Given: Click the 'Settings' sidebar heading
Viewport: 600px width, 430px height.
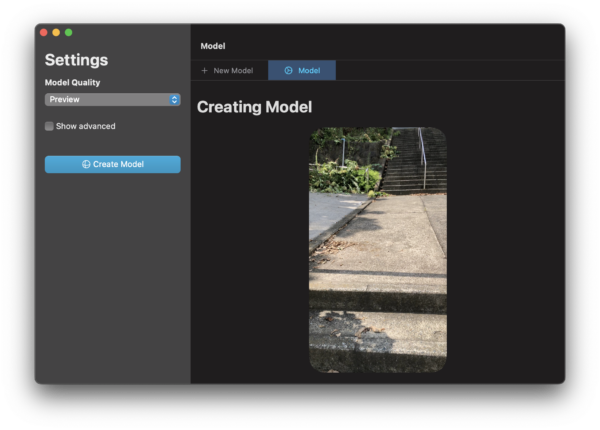Looking at the screenshot, I should point(76,60).
